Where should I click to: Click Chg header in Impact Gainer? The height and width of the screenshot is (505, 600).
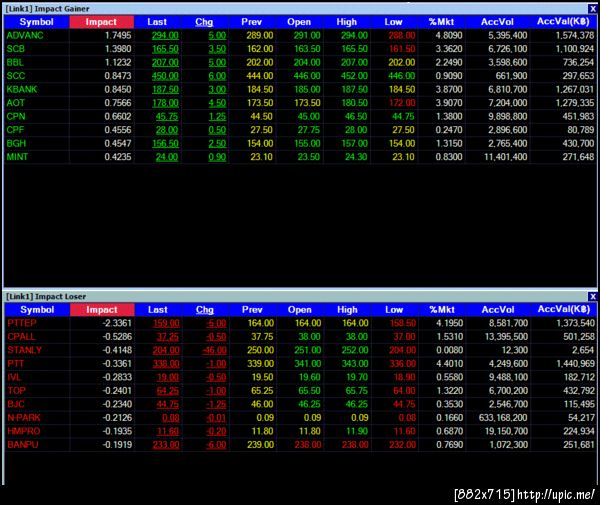point(204,22)
